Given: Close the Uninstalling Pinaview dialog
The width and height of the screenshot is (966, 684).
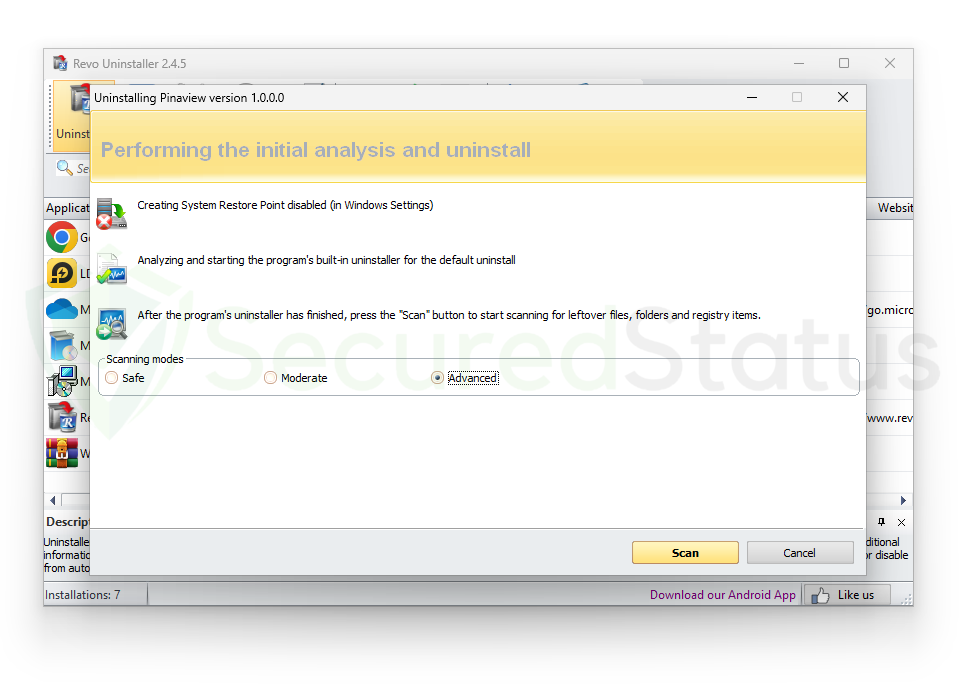Looking at the screenshot, I should pyautogui.click(x=843, y=97).
